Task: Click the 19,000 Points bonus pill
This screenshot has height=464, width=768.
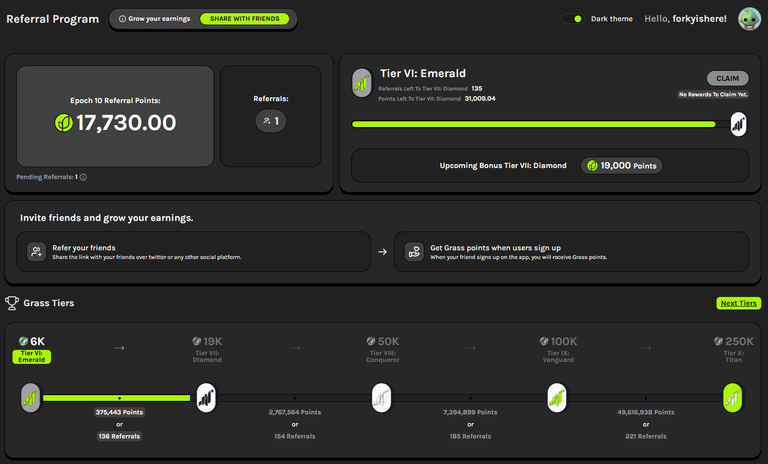Action: [x=622, y=166]
